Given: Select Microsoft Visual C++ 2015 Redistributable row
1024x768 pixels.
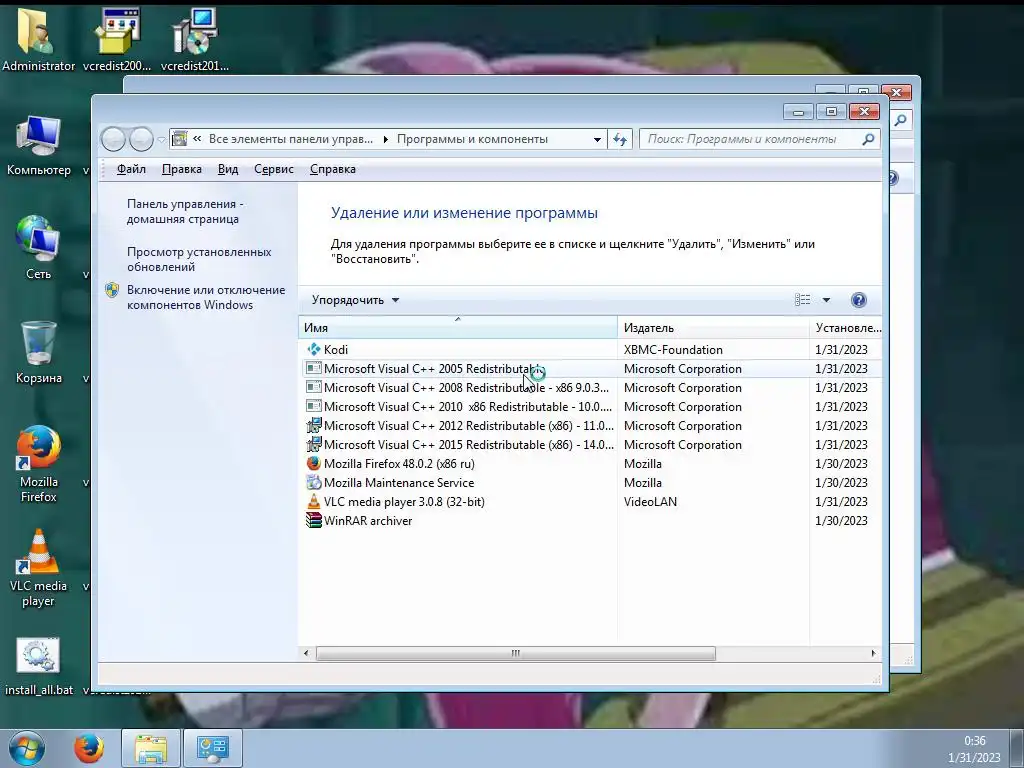Looking at the screenshot, I should pyautogui.click(x=590, y=444).
